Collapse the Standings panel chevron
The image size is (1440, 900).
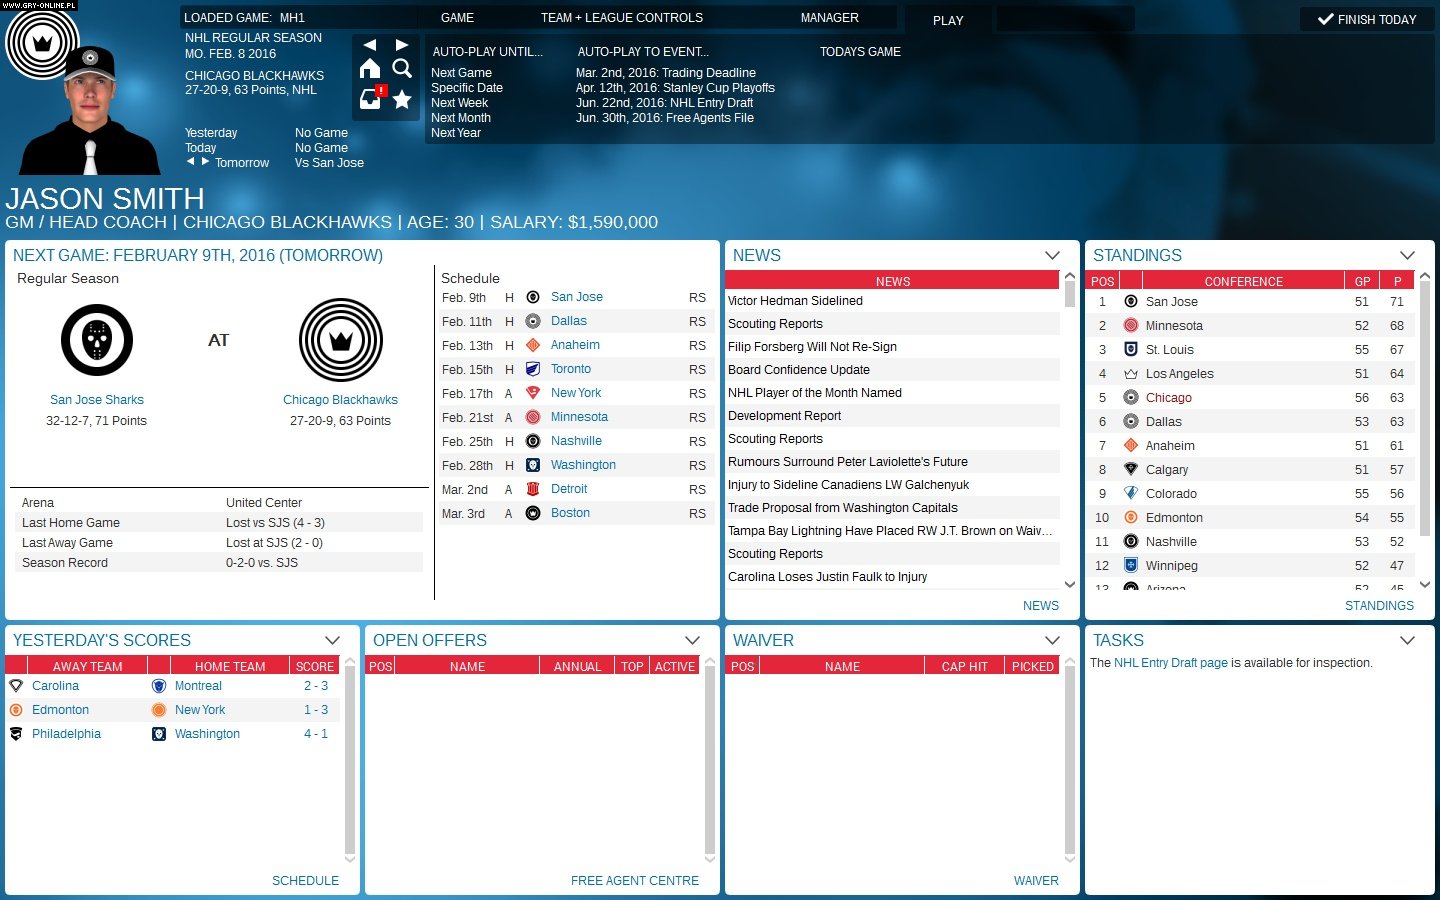(1408, 255)
